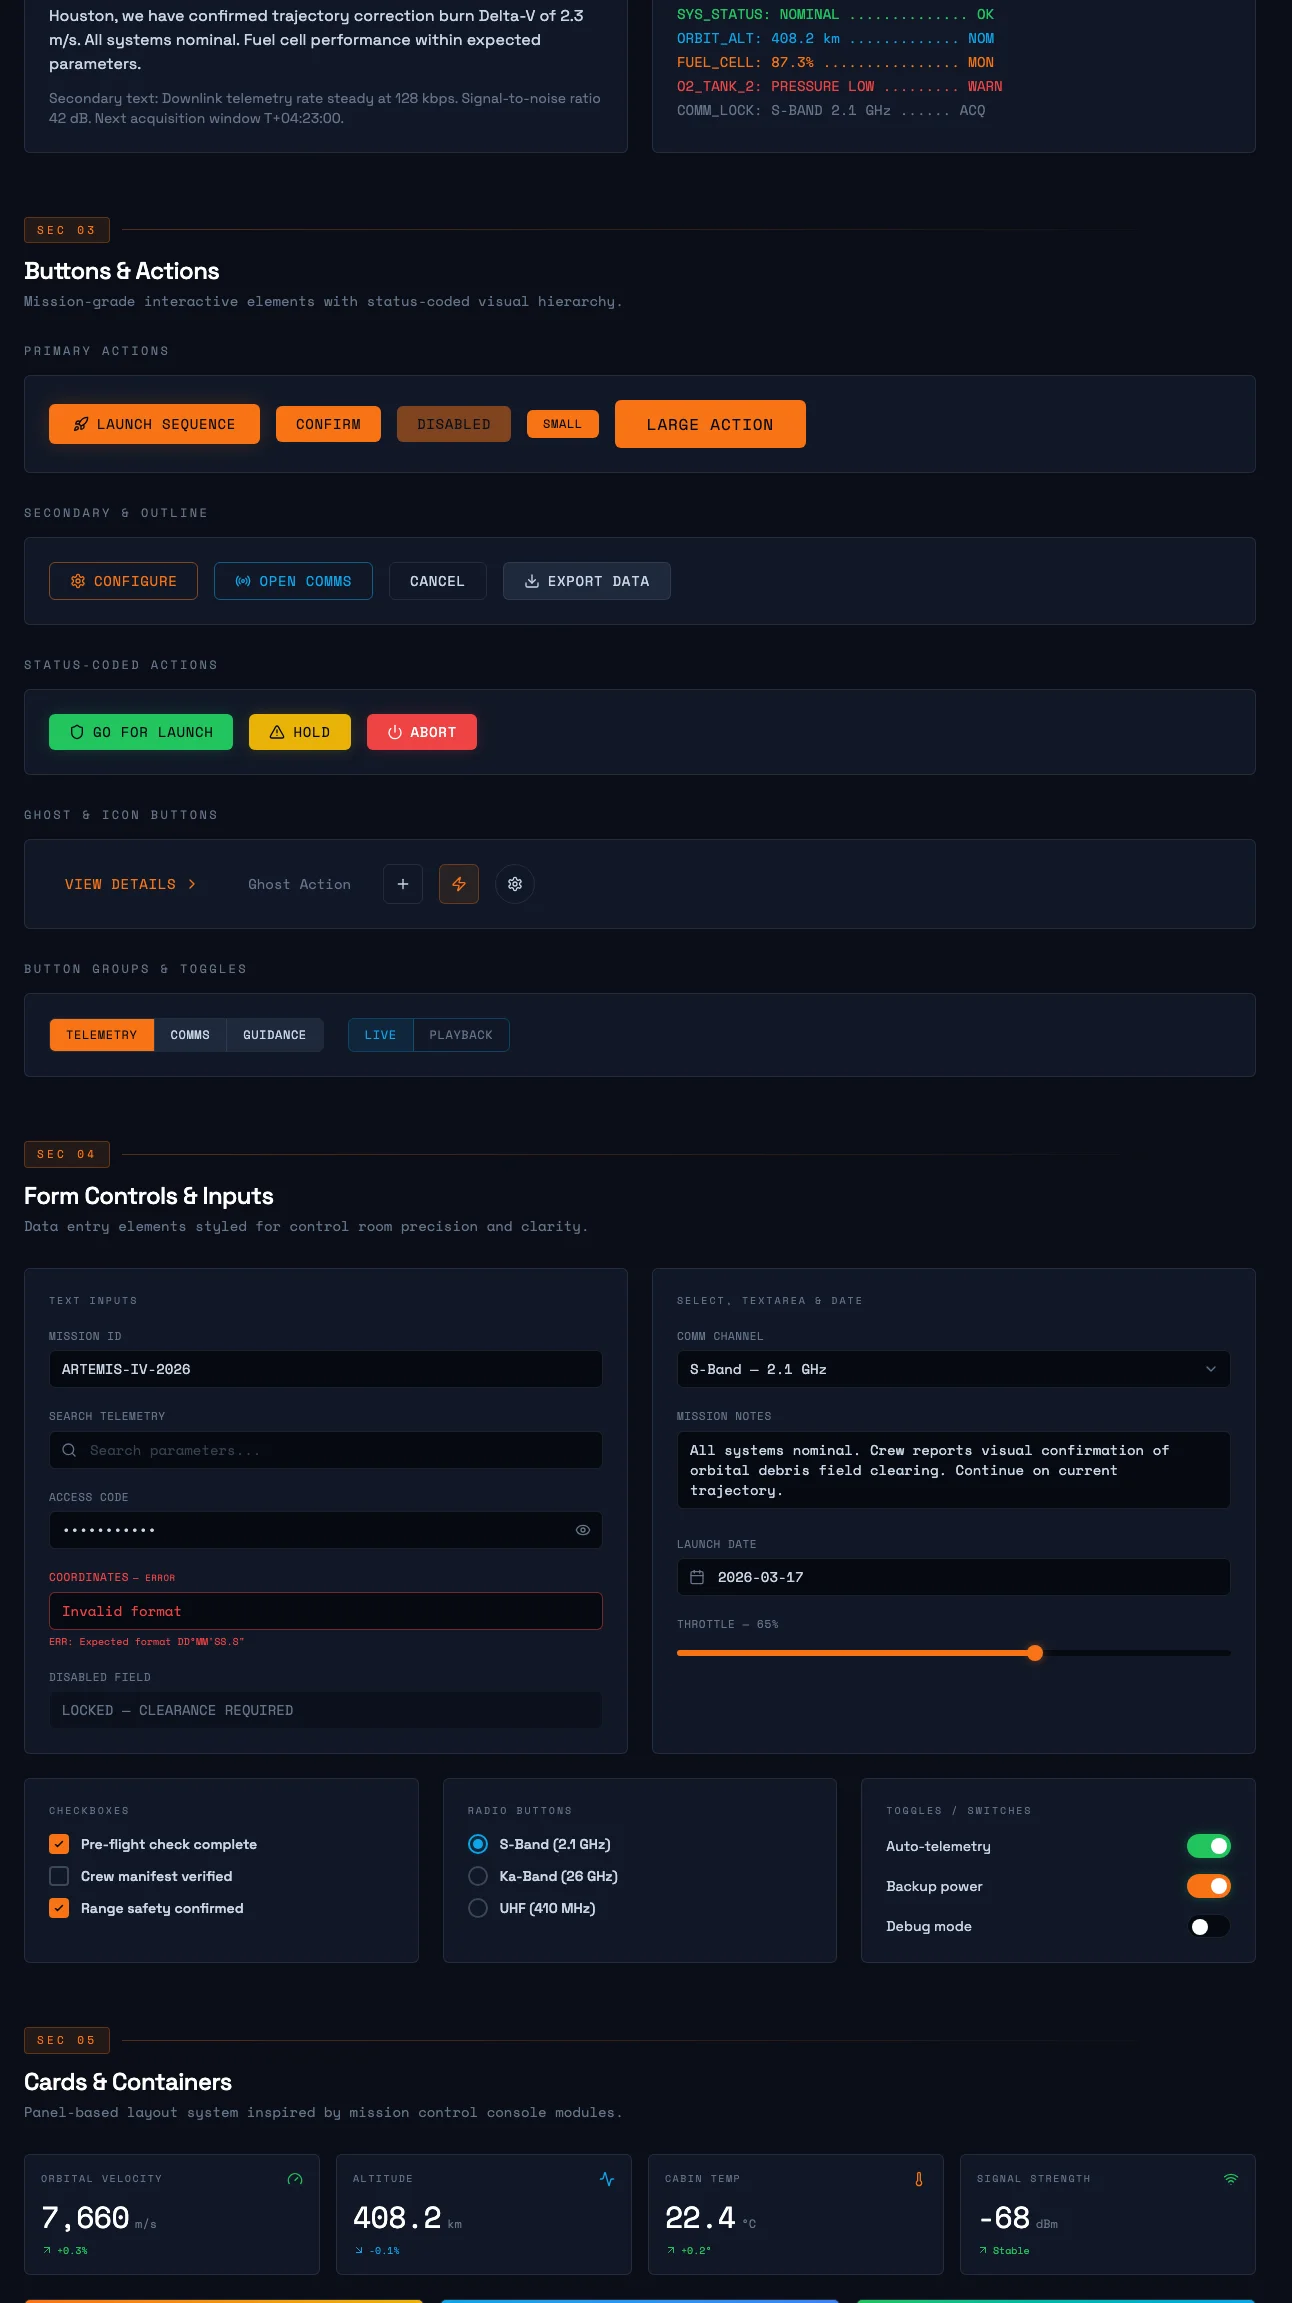
Task: Enable Debug mode switch
Action: click(x=1208, y=1926)
